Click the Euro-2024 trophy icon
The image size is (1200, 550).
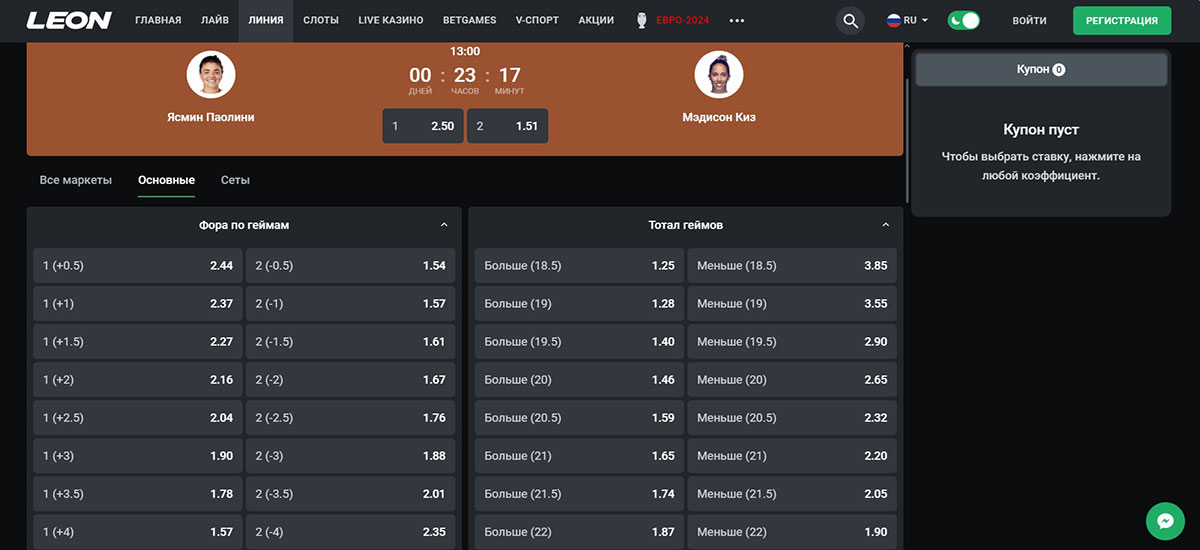pos(641,20)
